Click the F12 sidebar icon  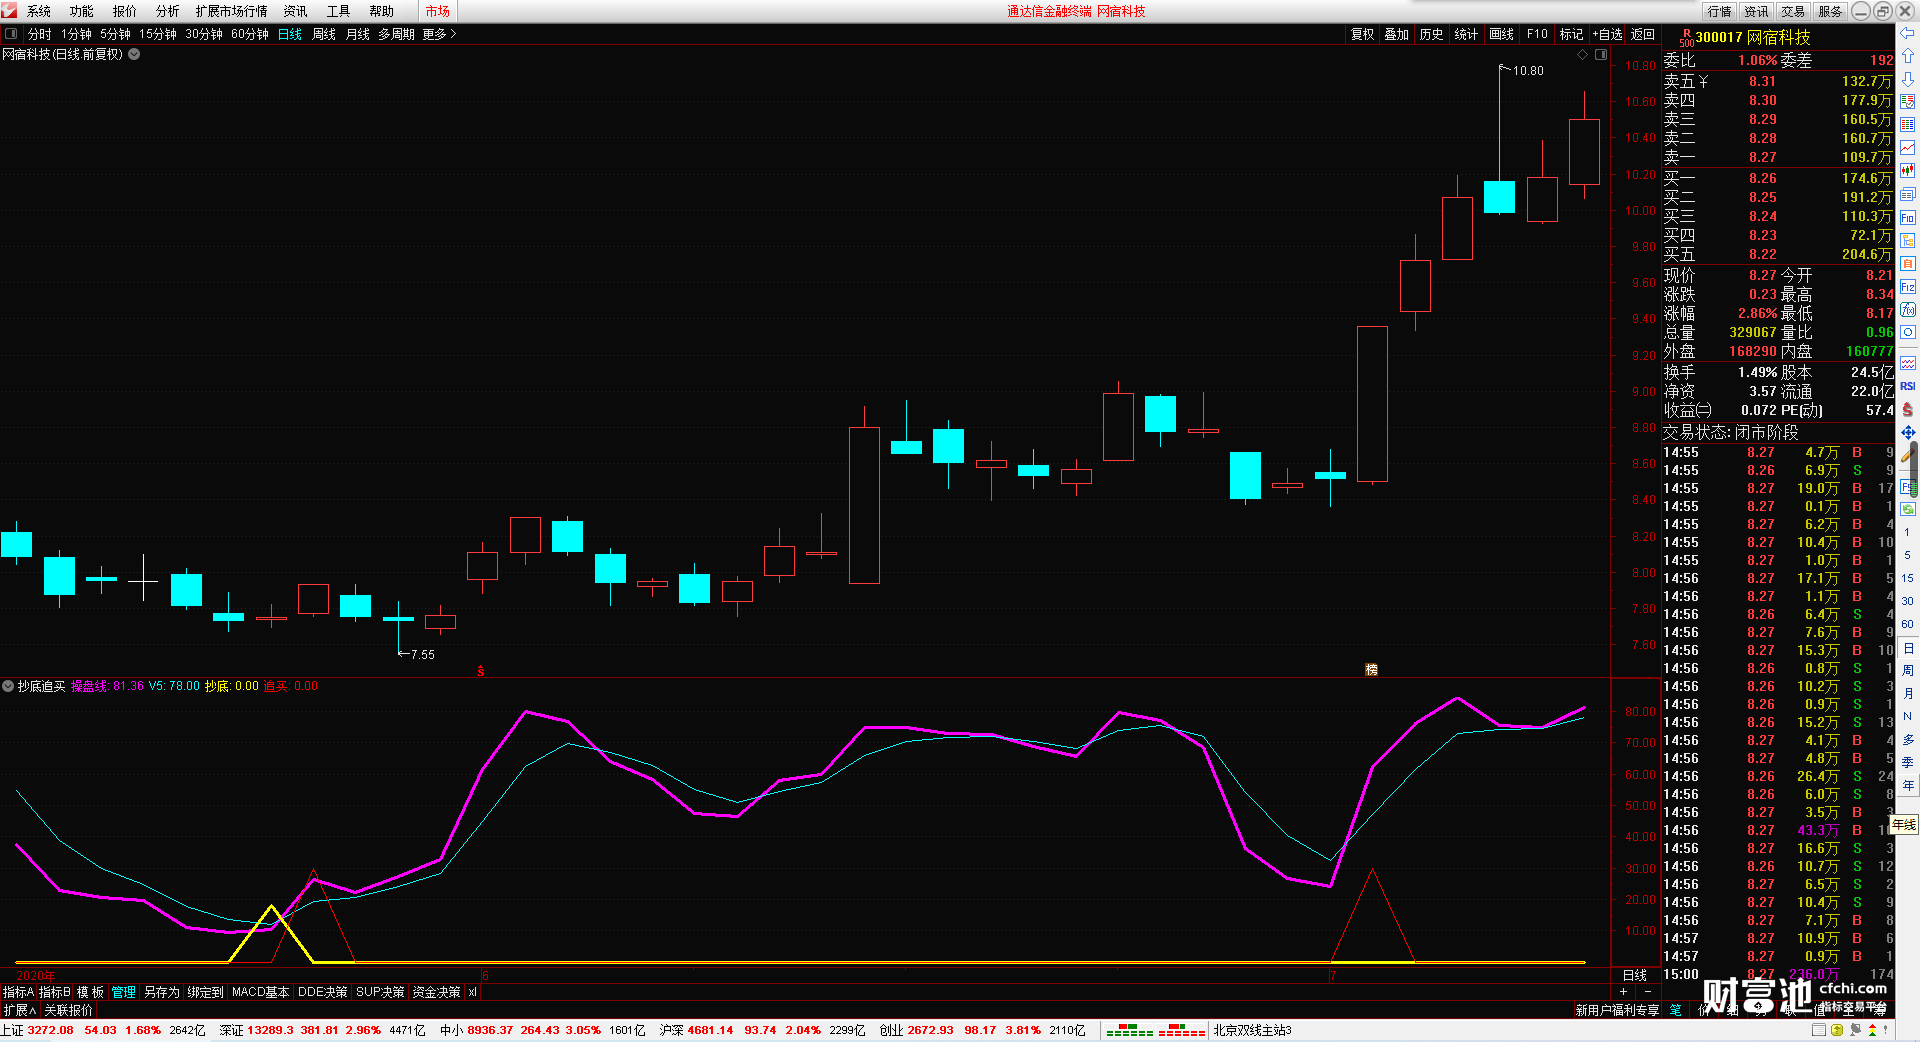1908,287
